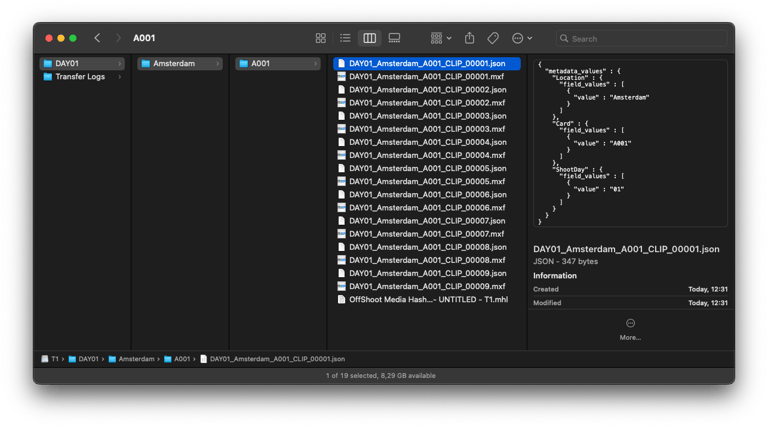Switch to gallery view mode
The width and height of the screenshot is (768, 428).
pyautogui.click(x=394, y=38)
